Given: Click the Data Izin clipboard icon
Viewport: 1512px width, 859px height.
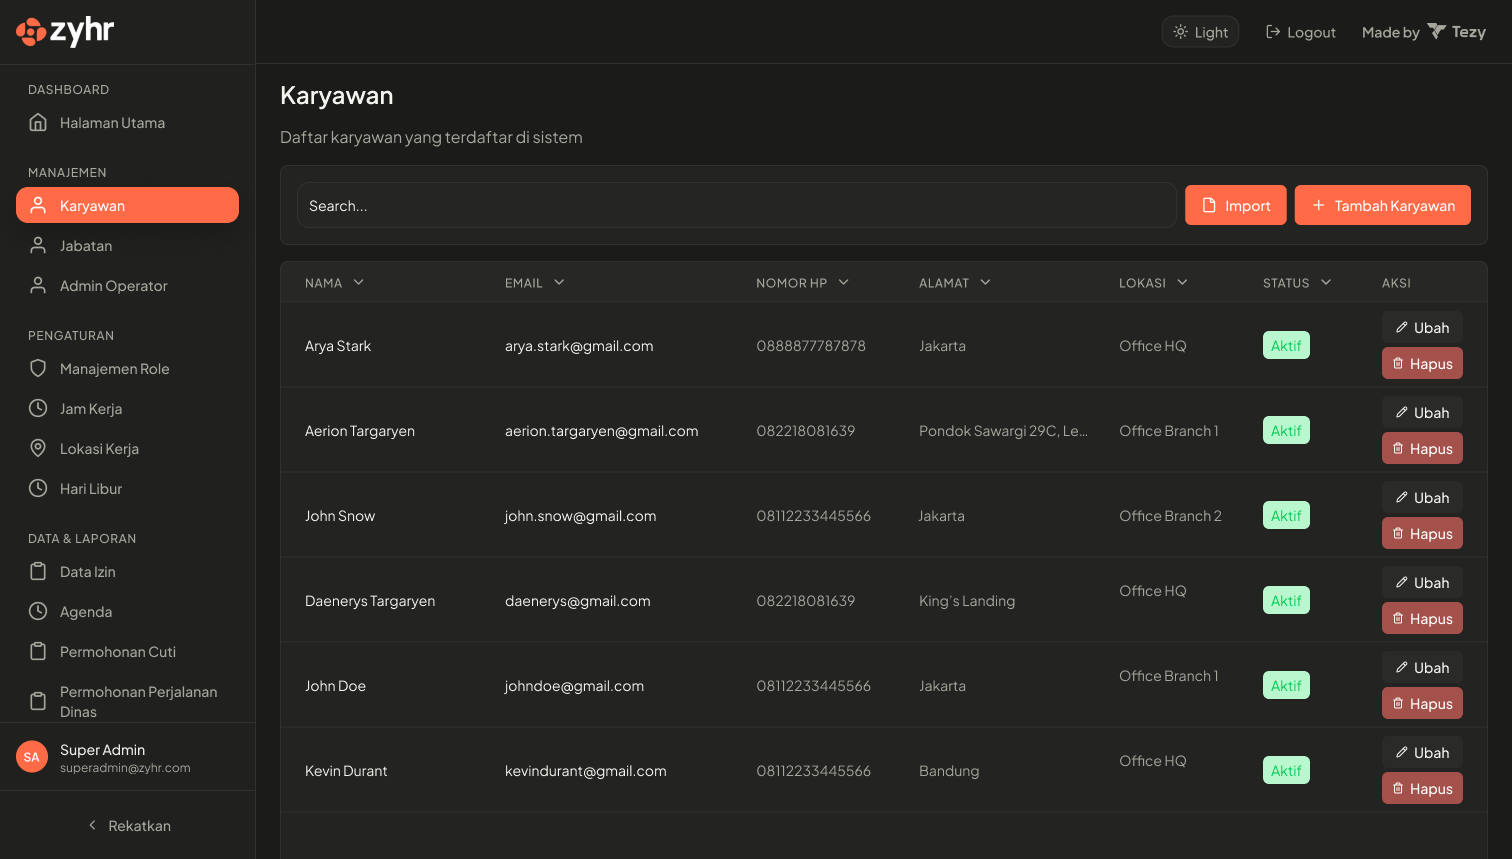Looking at the screenshot, I should pyautogui.click(x=38, y=572).
